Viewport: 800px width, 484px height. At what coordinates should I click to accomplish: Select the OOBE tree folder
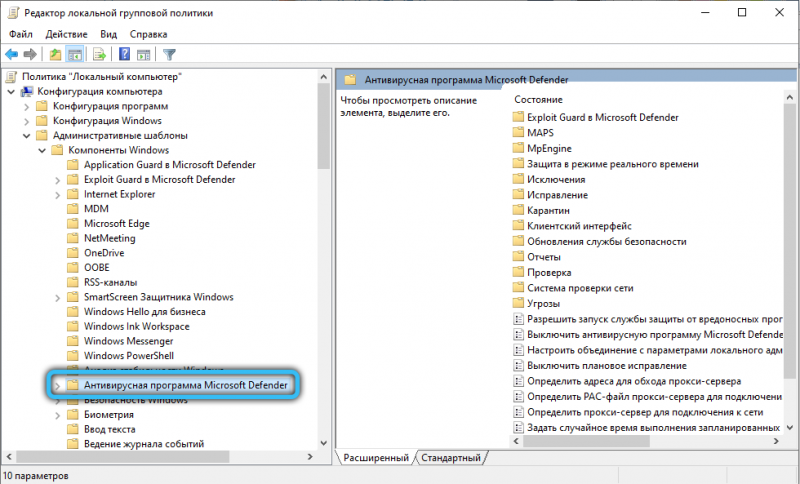(96, 267)
